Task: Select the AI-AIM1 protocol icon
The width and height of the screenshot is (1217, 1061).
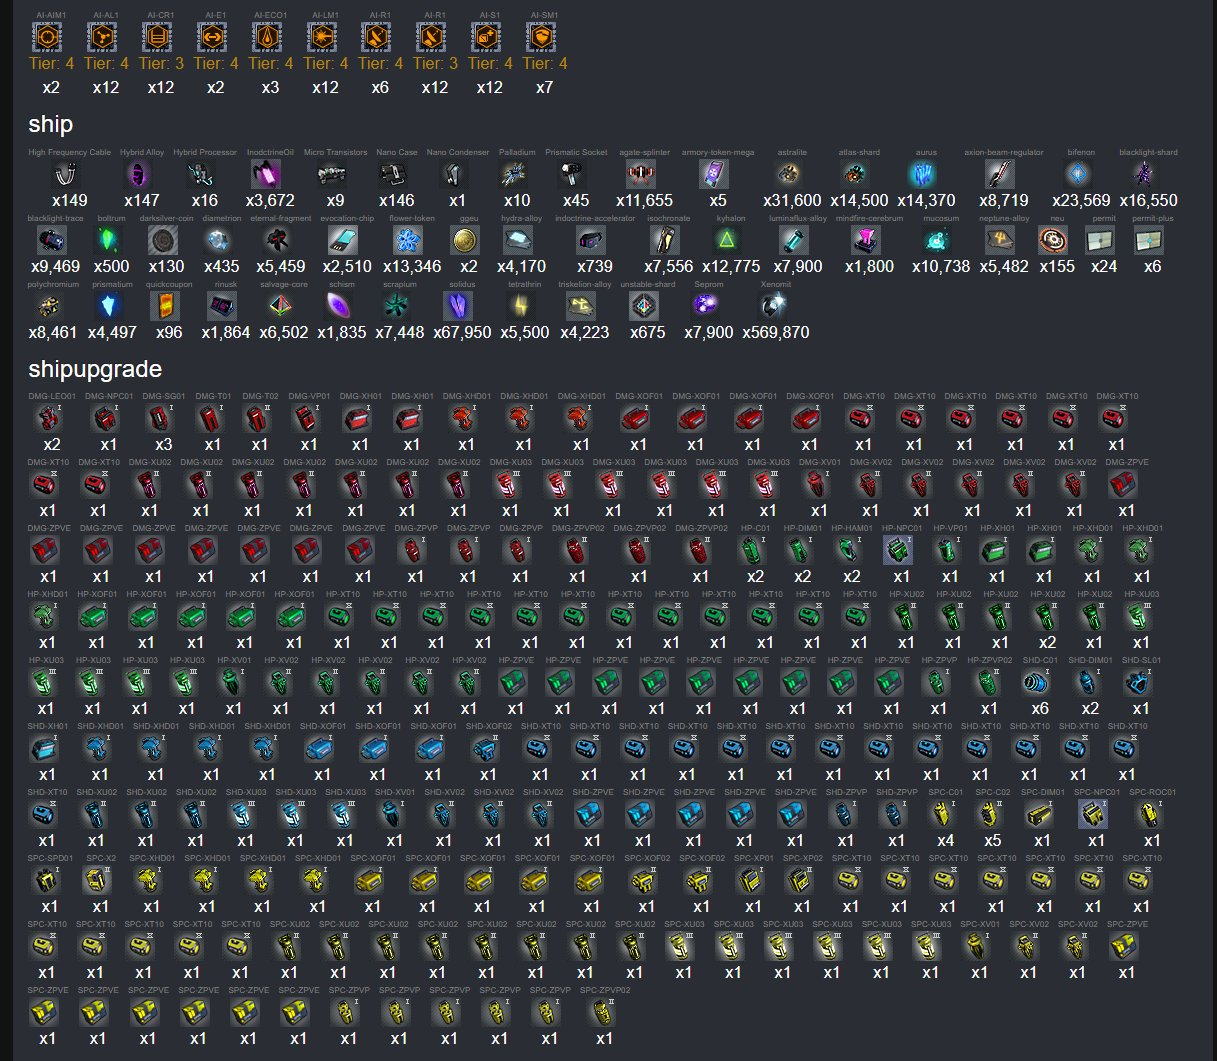Action: [x=48, y=38]
